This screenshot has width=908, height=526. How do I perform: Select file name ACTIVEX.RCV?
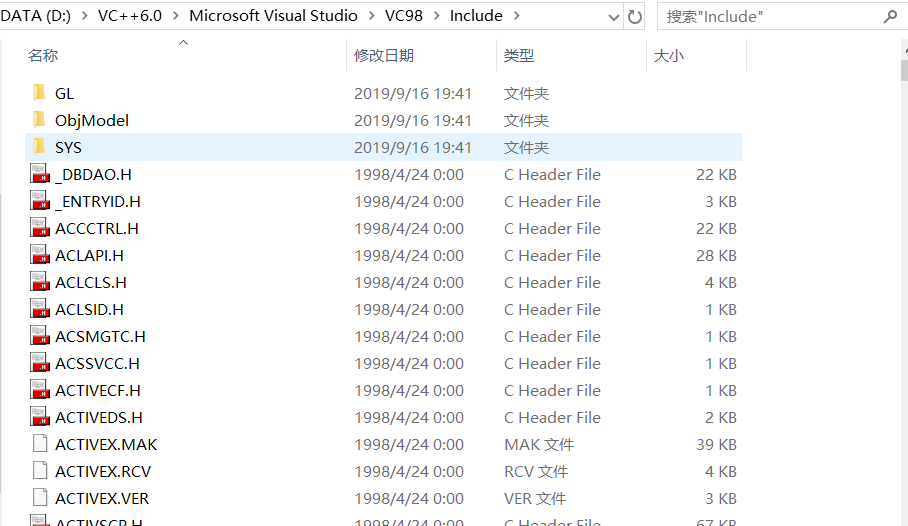pos(103,472)
